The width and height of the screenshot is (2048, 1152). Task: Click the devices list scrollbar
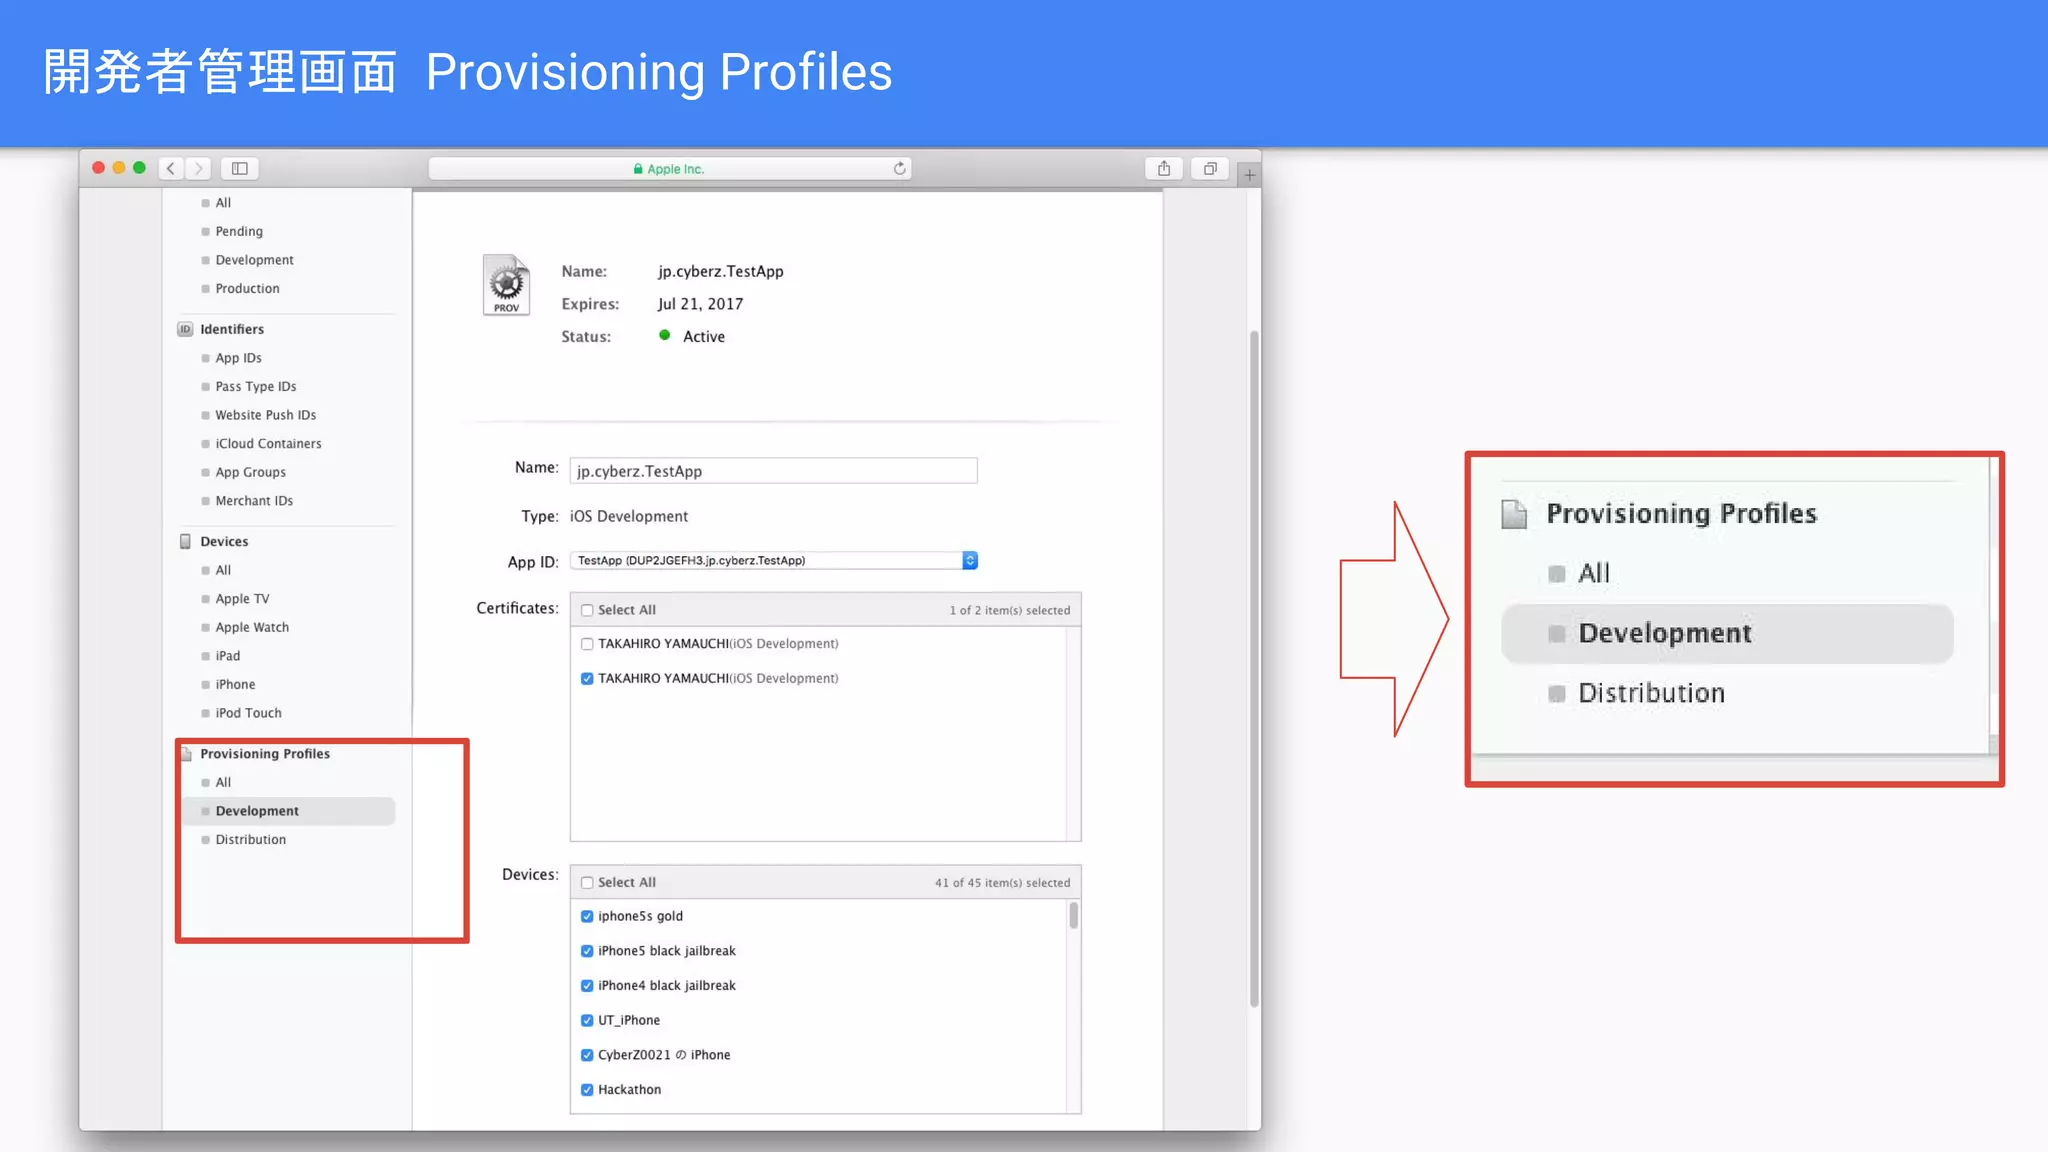(x=1073, y=916)
